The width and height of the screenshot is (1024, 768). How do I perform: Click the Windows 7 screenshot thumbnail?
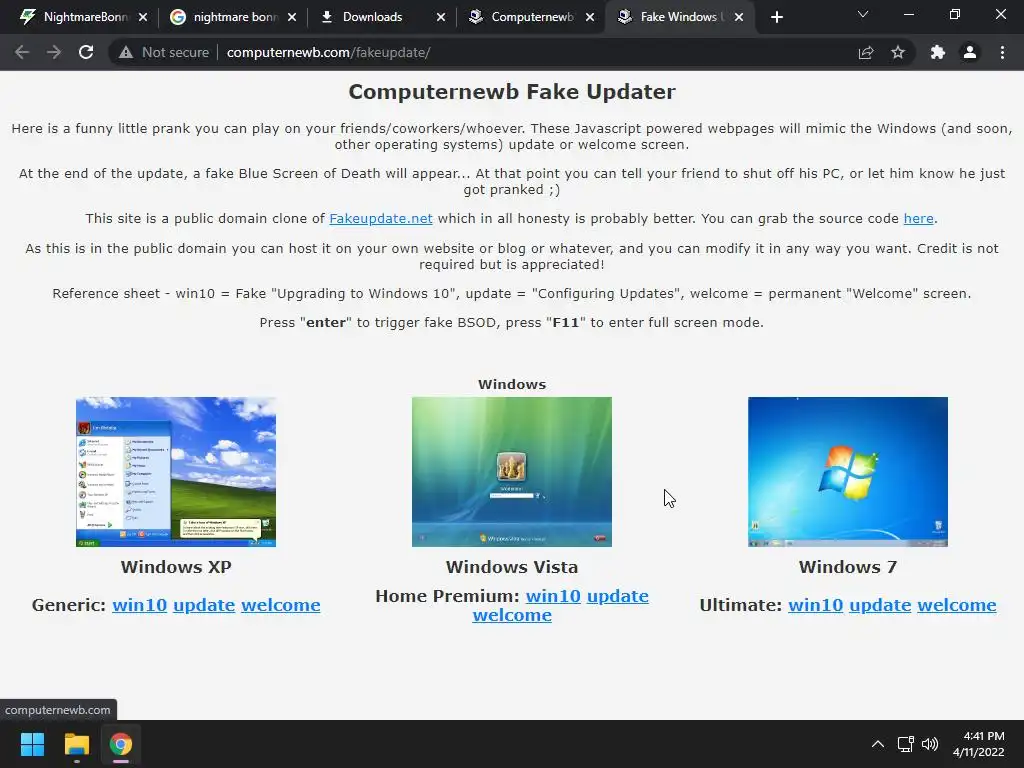coord(848,472)
